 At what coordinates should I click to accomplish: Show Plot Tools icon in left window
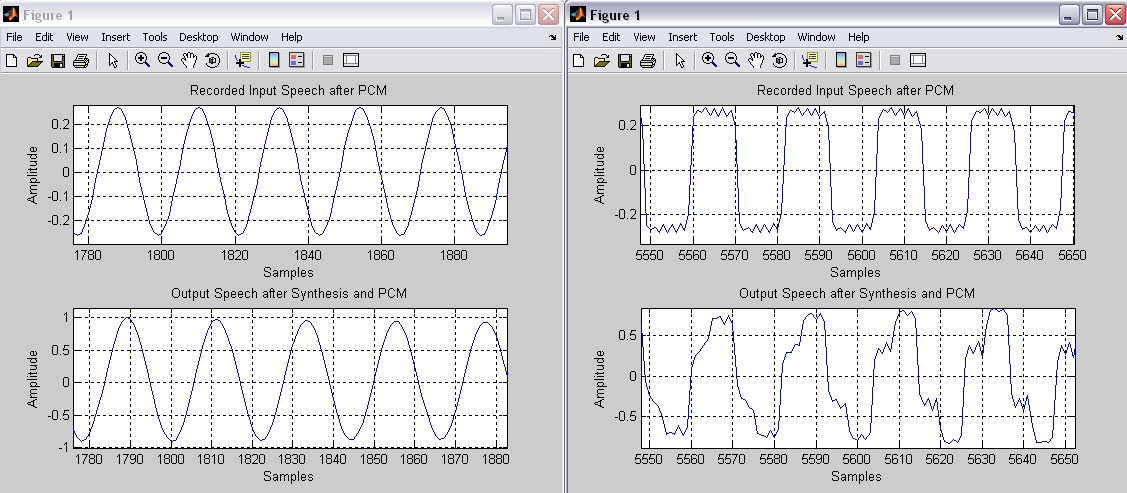[x=351, y=60]
